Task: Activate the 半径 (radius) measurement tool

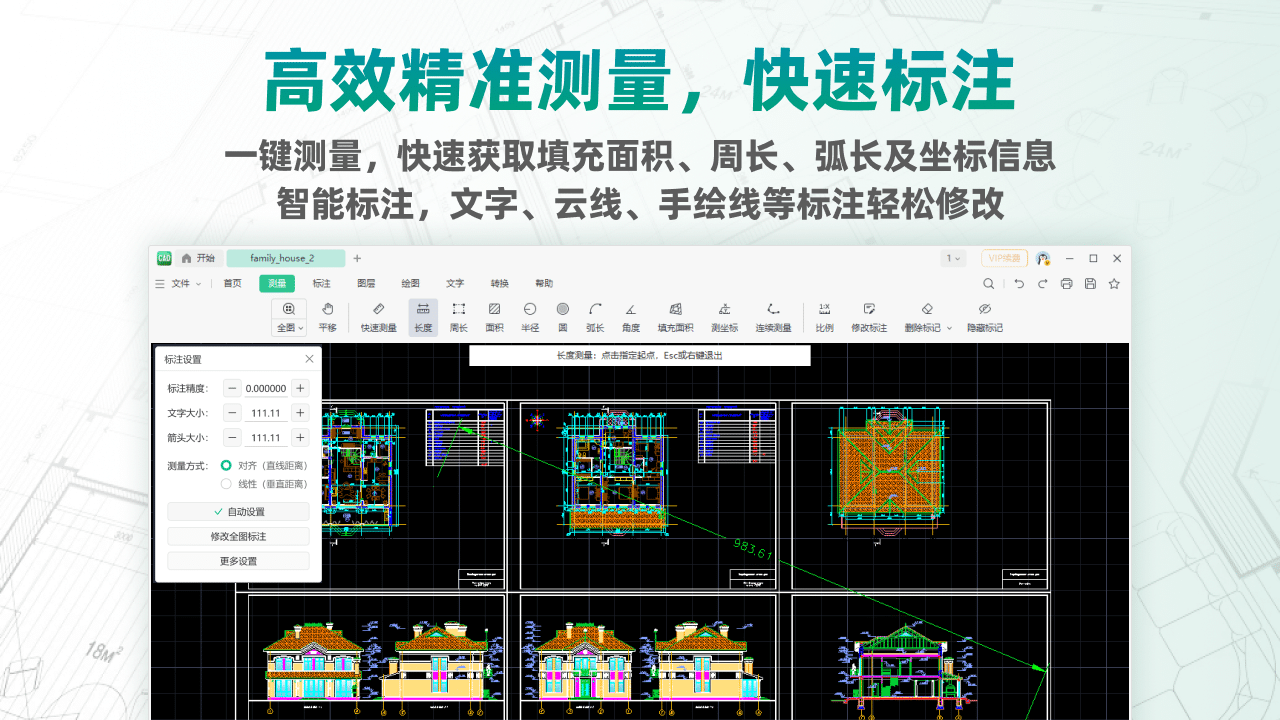Action: click(530, 317)
